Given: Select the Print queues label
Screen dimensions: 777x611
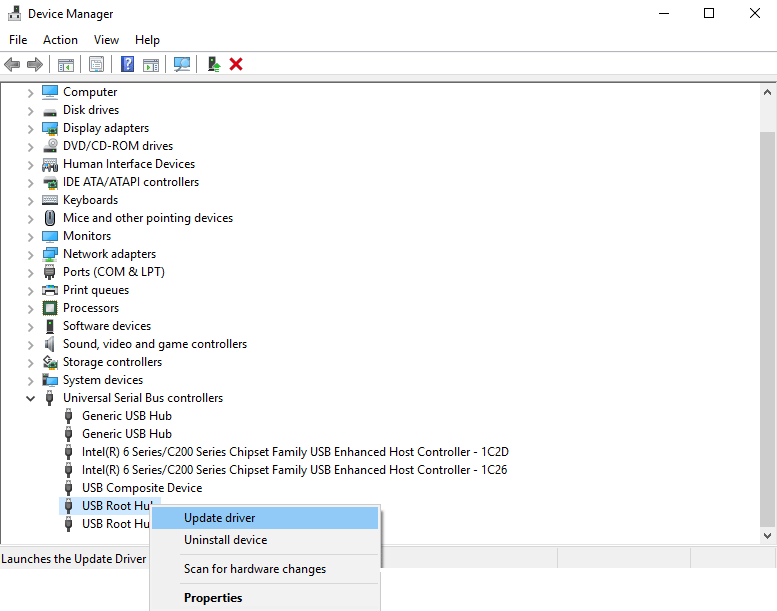Looking at the screenshot, I should tap(96, 290).
